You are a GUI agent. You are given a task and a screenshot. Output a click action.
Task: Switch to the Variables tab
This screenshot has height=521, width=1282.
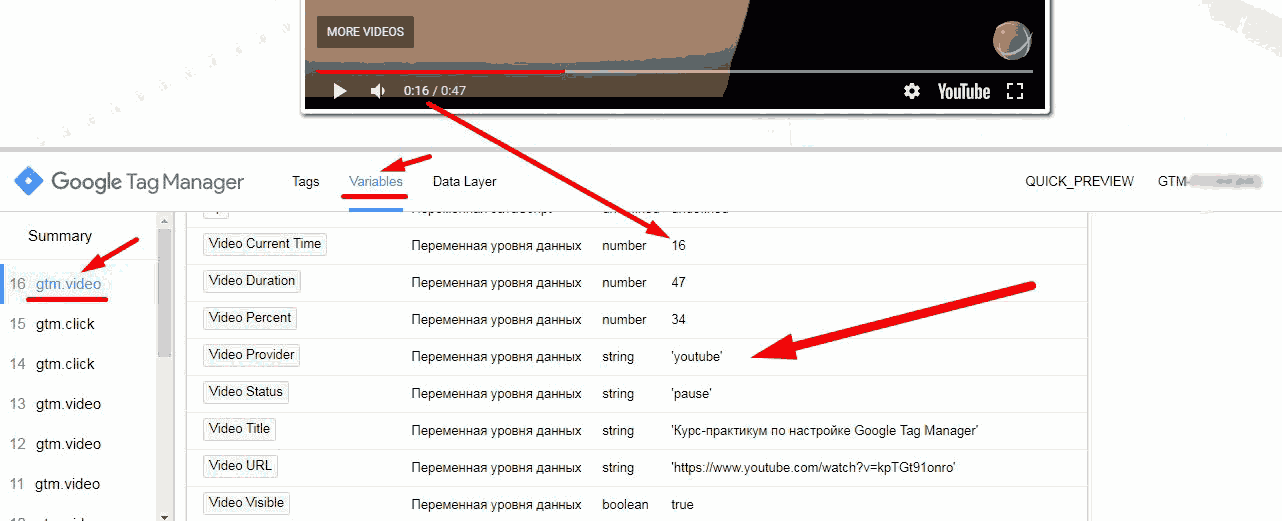pos(376,182)
